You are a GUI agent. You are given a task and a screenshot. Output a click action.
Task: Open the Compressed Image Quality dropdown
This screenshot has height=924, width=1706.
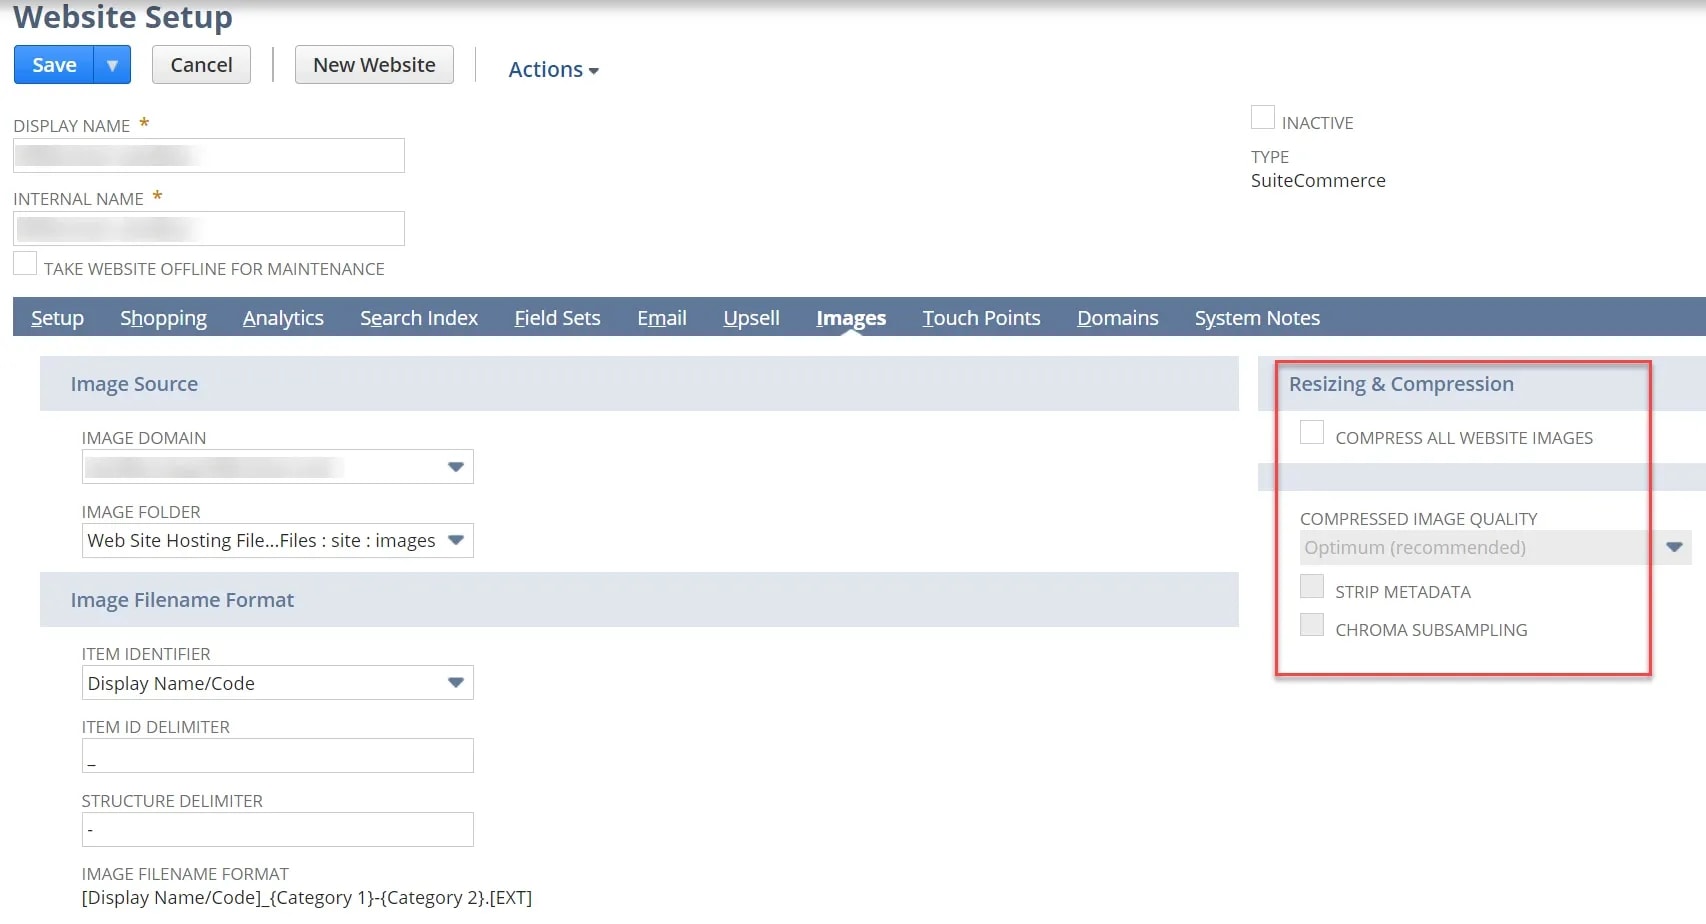1495,548
